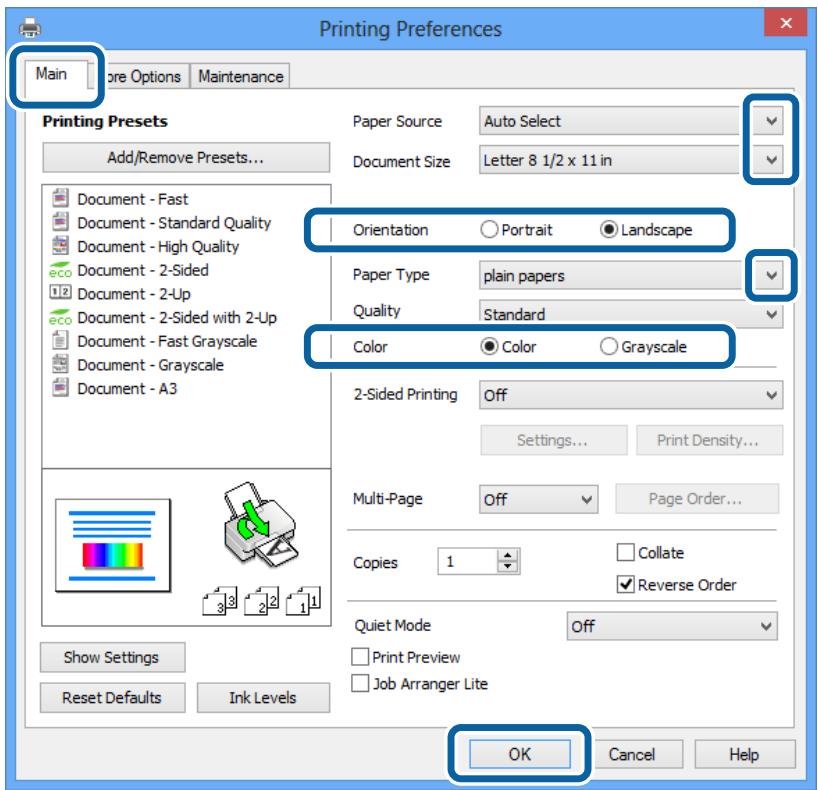Select the Landscape orientation radio button
This screenshot has height=790, width=818.
(x=608, y=230)
